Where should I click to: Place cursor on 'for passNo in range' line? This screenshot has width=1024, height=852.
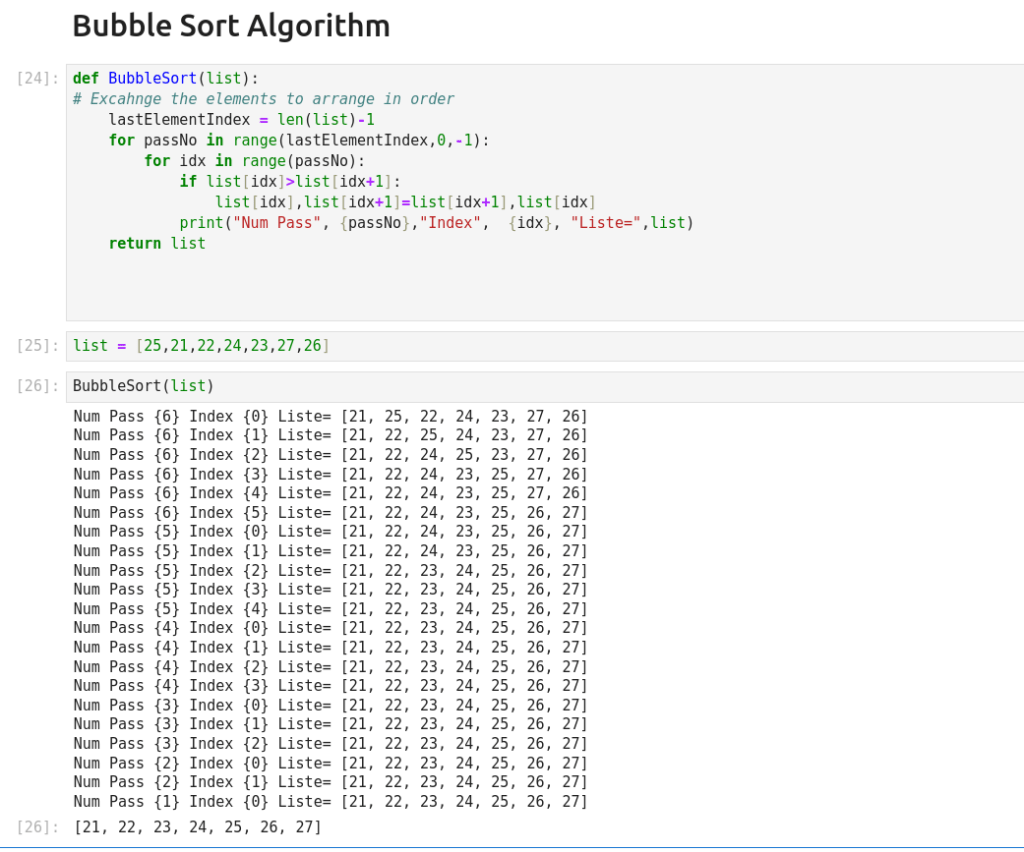[299, 140]
